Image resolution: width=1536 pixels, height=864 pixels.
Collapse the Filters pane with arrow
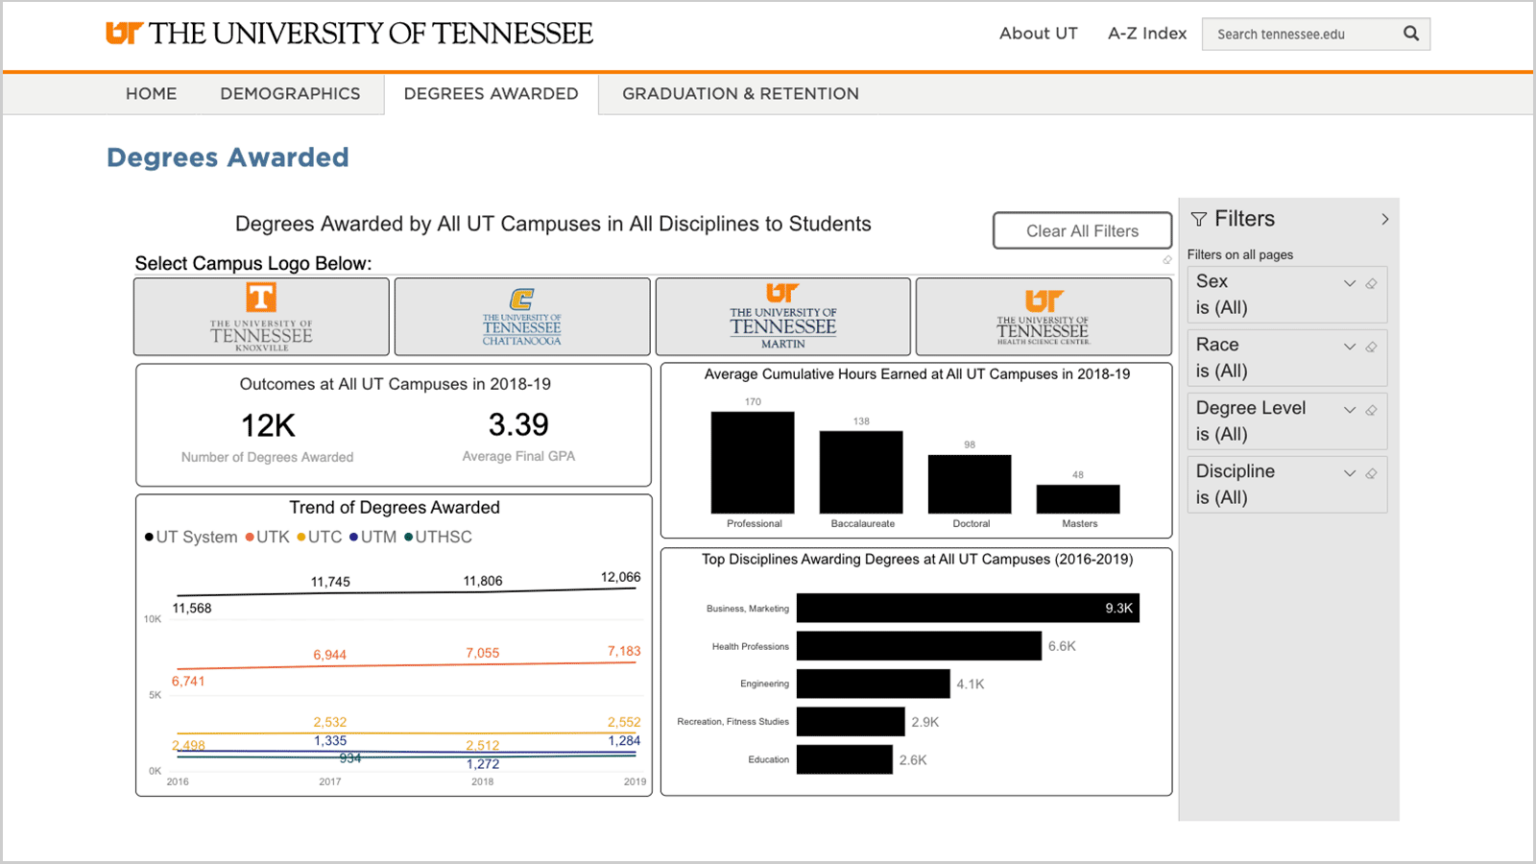(1385, 219)
